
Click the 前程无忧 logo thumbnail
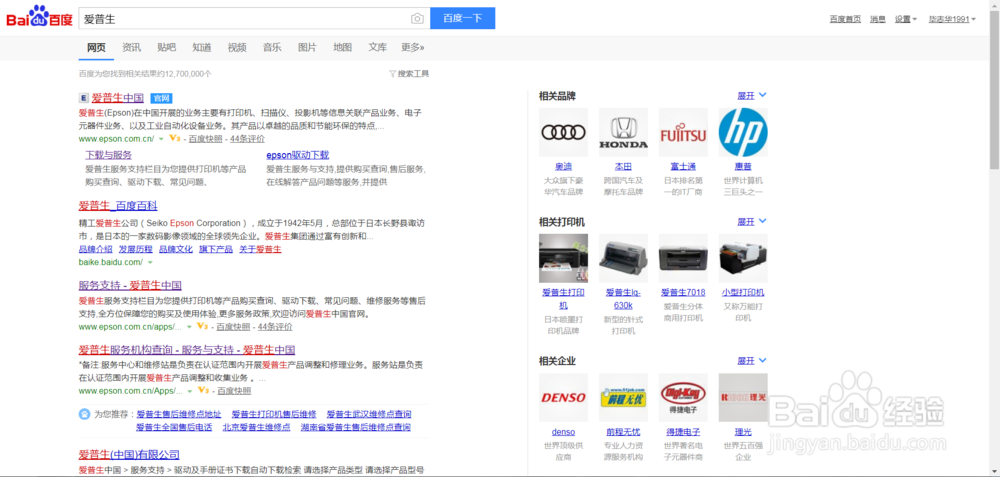(x=623, y=397)
